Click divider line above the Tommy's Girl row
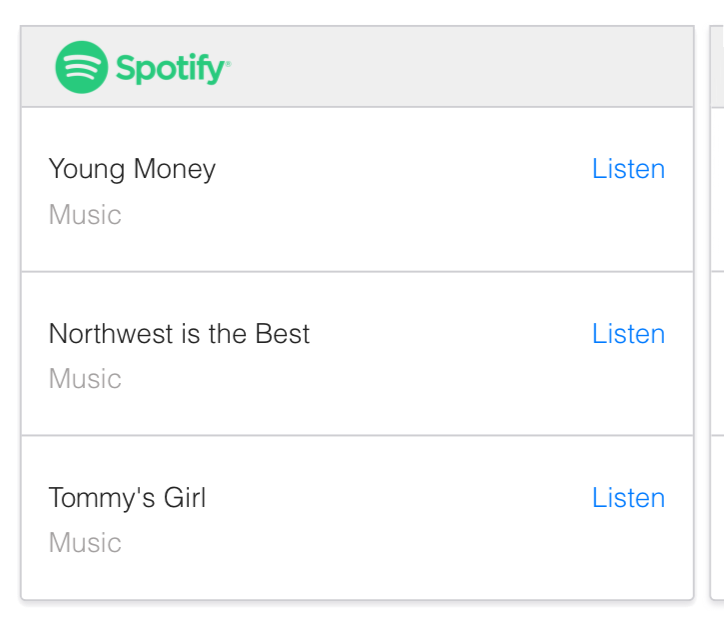This screenshot has width=725, height=639. tap(357, 435)
